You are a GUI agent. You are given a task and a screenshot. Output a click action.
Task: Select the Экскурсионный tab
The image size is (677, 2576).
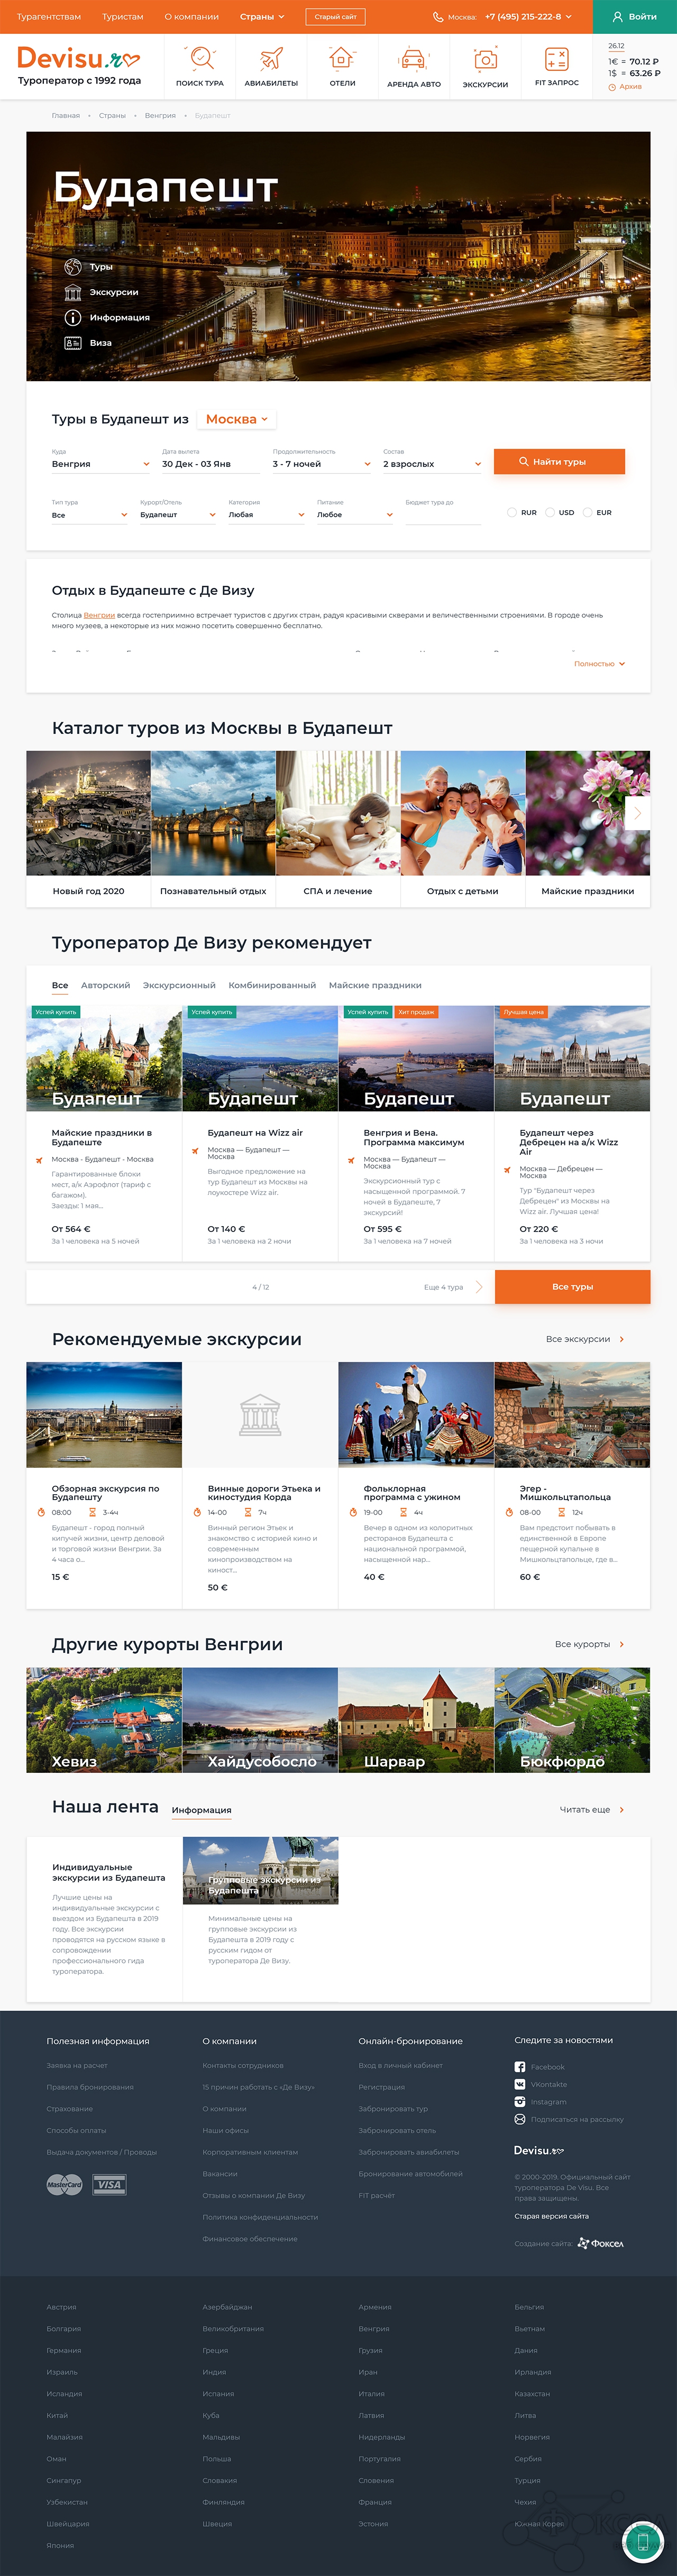coord(179,985)
